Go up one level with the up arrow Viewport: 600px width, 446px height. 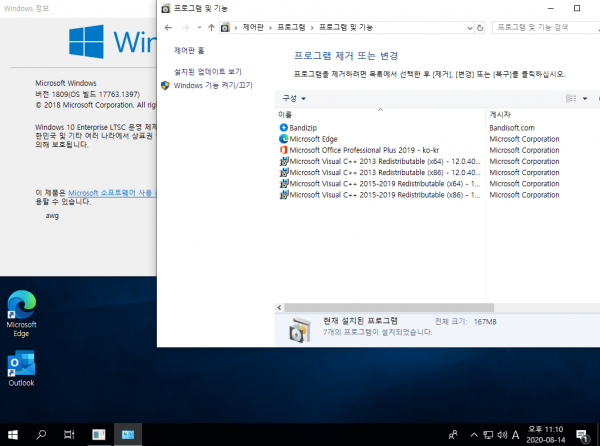click(211, 28)
